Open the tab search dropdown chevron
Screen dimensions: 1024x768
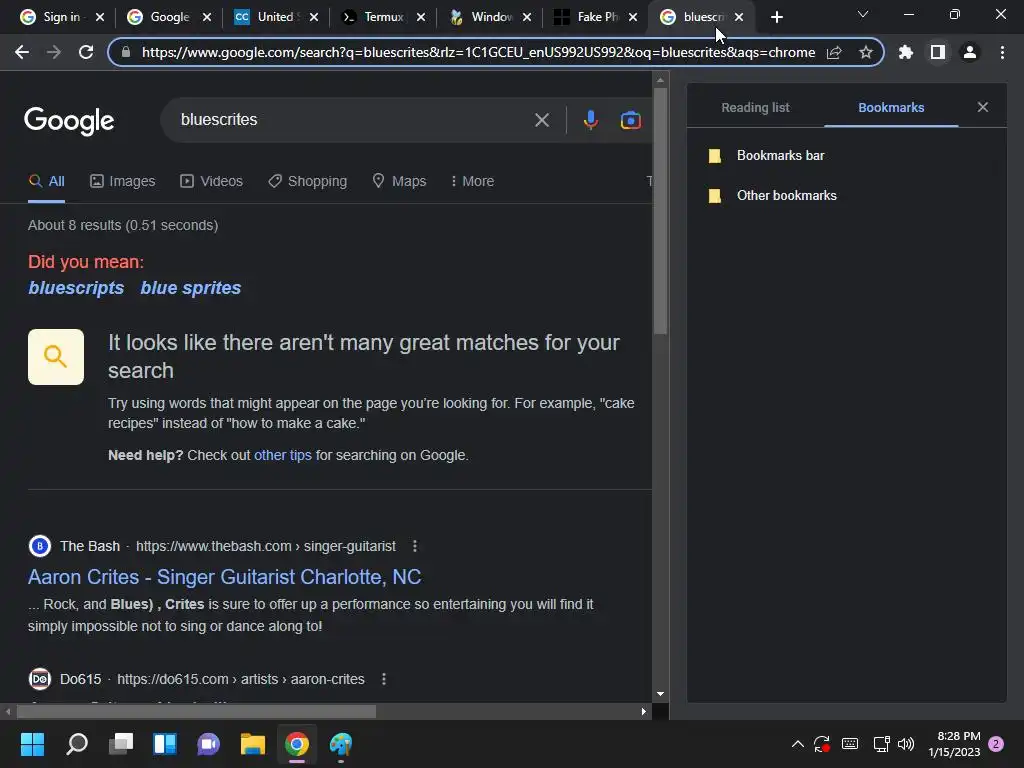[863, 14]
